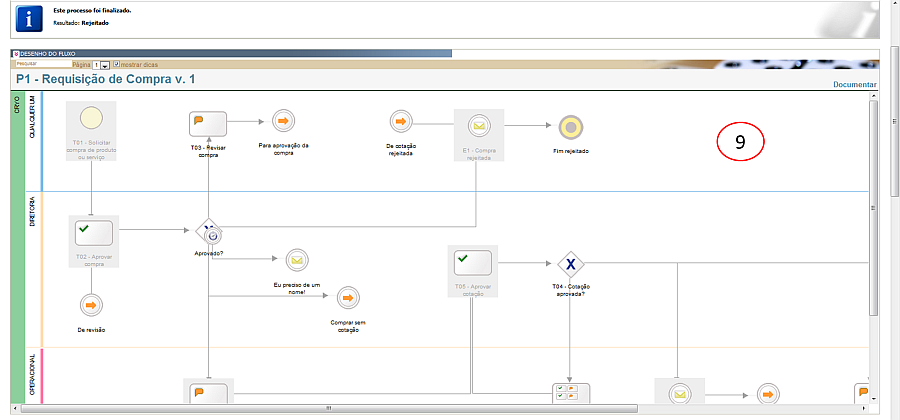Open the Página number dropdown
The width and height of the screenshot is (900, 420).
105,64
